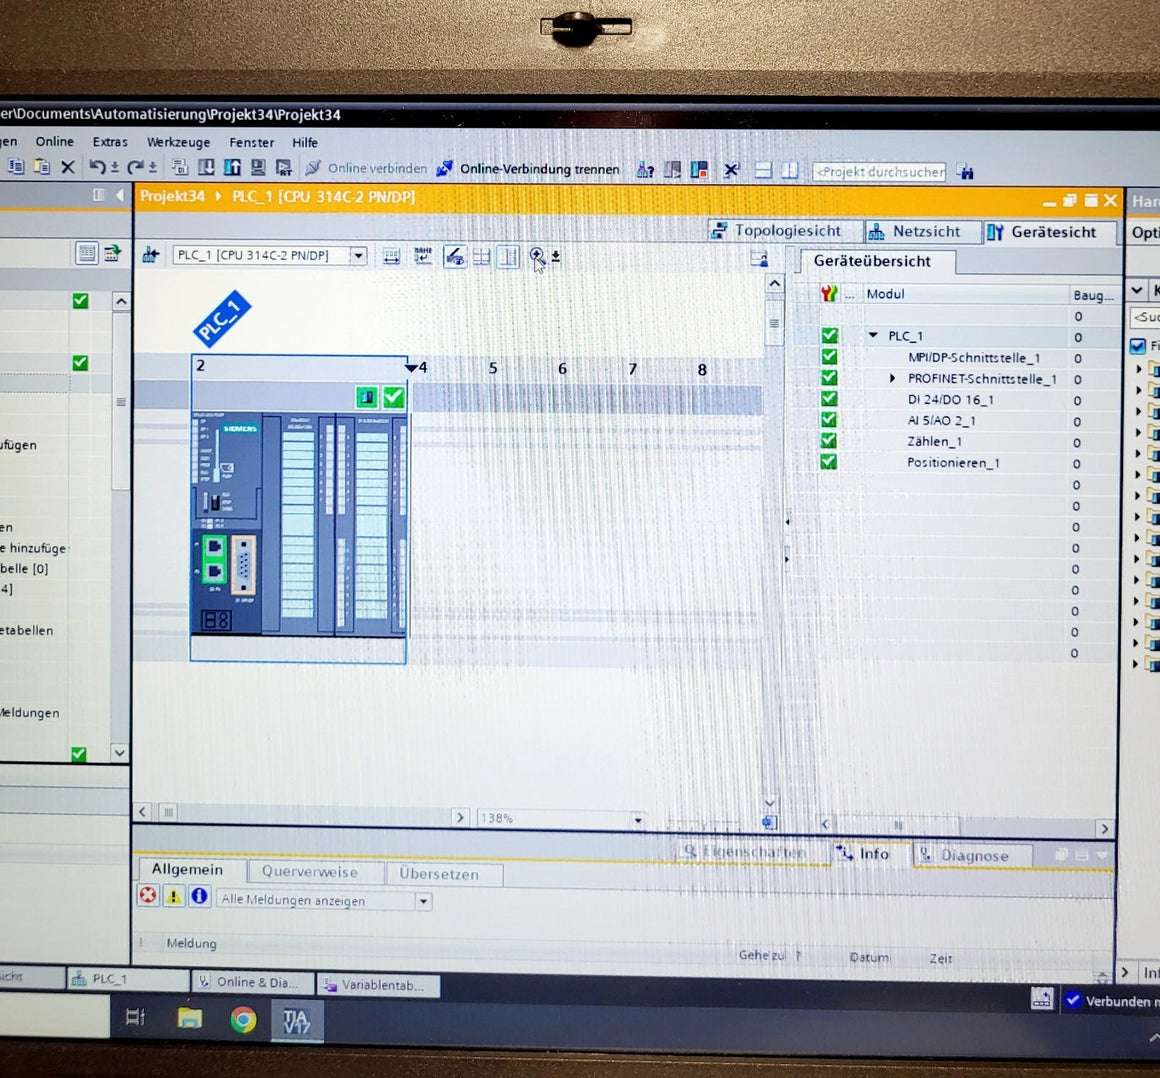Click status check for DI 24/DO 16_1
Screen dimensions: 1160x1078
coord(829,399)
